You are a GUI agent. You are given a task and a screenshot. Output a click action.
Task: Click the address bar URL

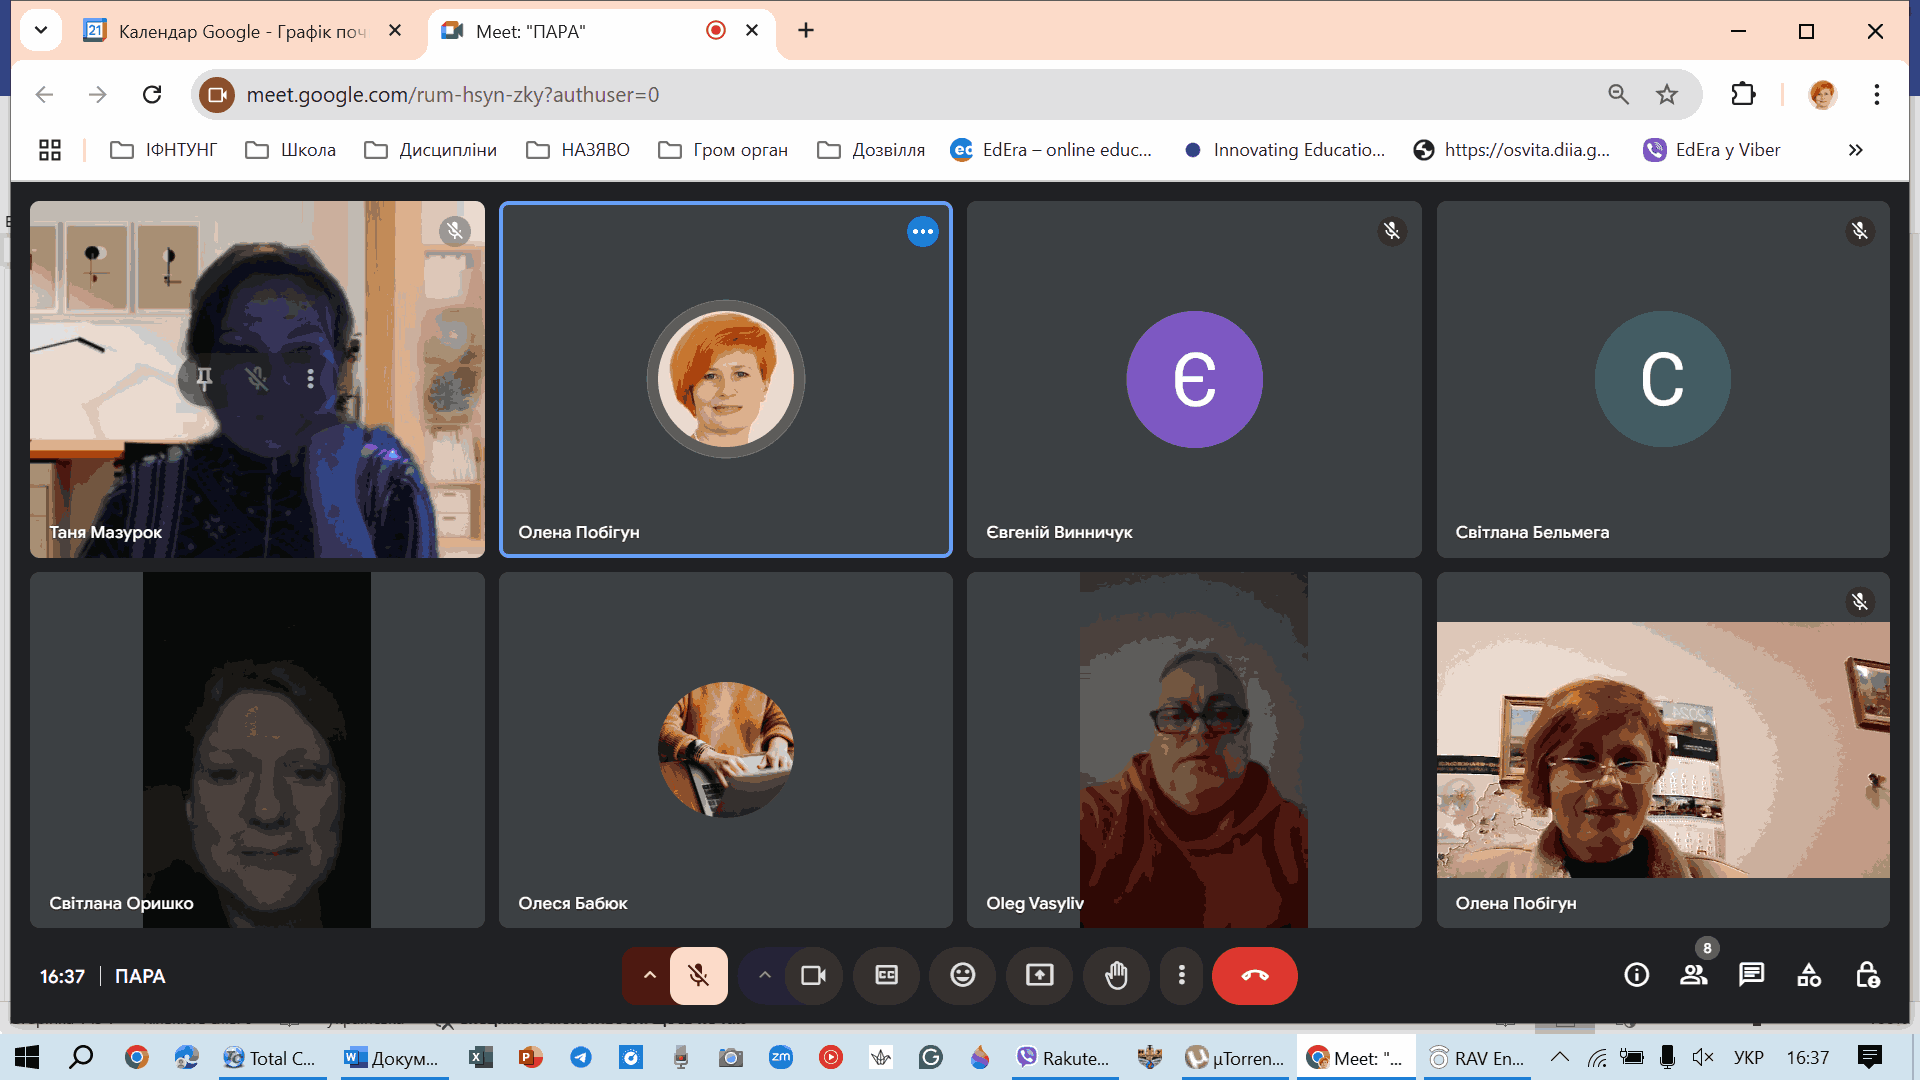coord(452,95)
